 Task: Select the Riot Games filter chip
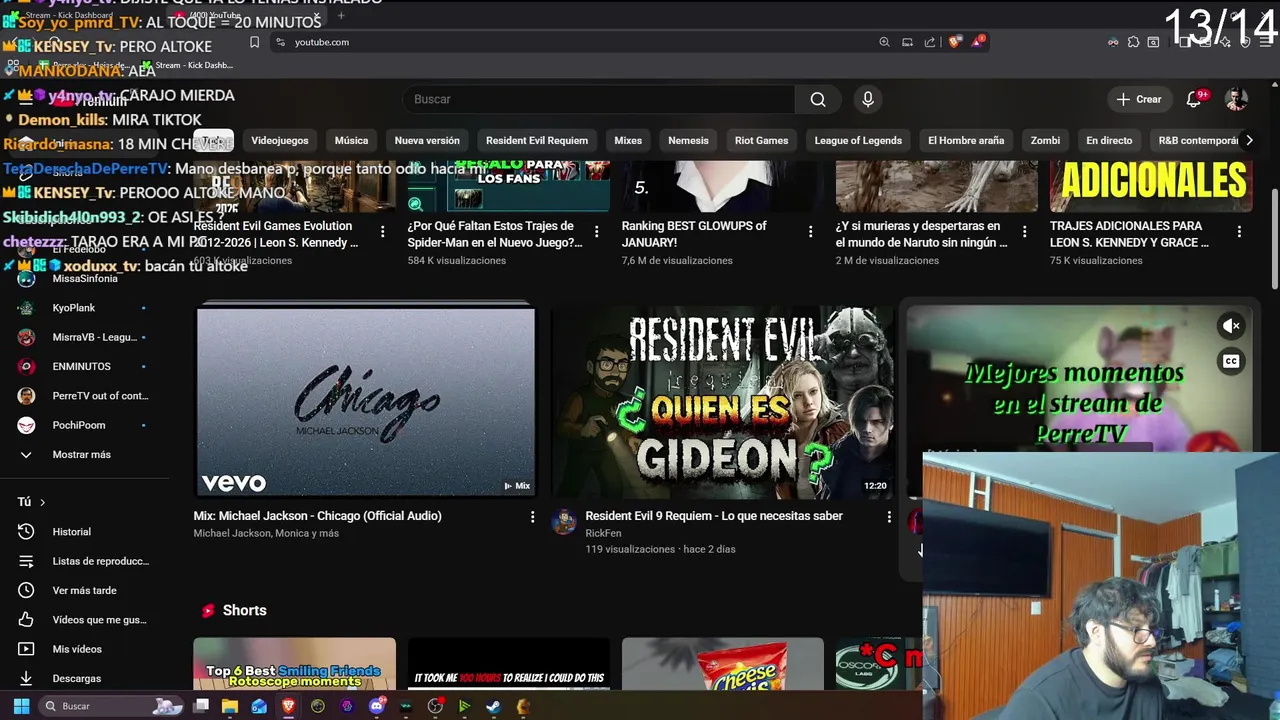tap(762, 140)
